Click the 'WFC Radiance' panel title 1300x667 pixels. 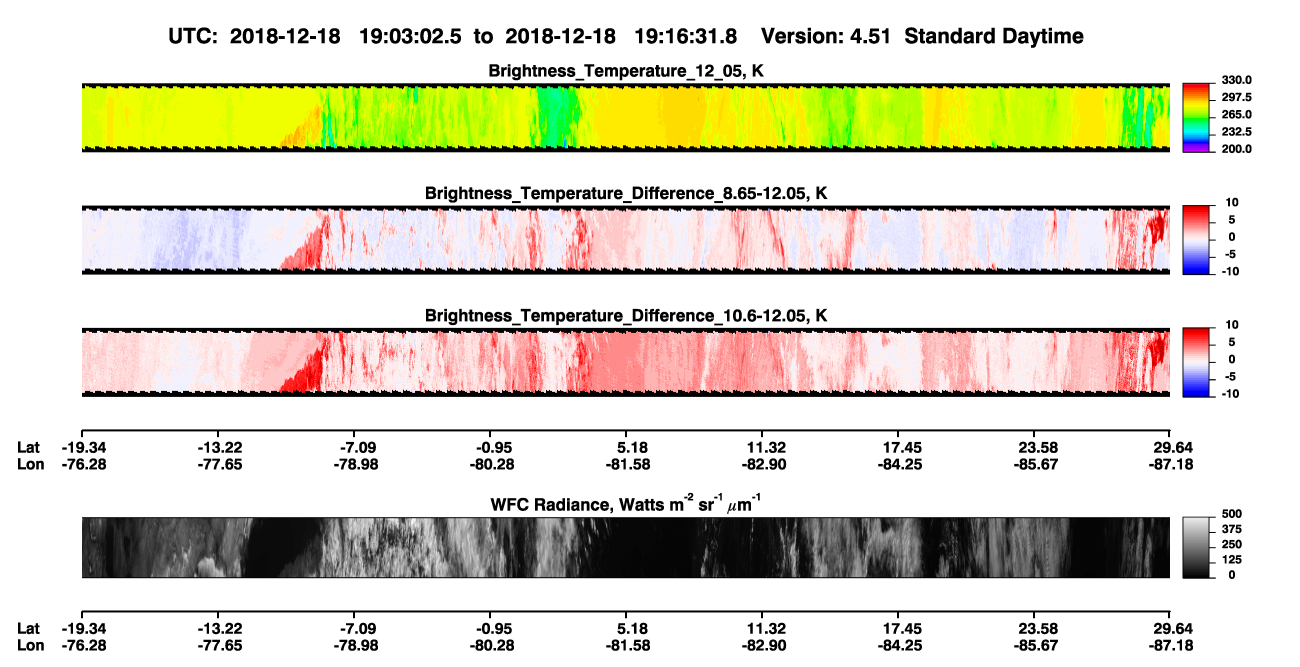pos(626,503)
